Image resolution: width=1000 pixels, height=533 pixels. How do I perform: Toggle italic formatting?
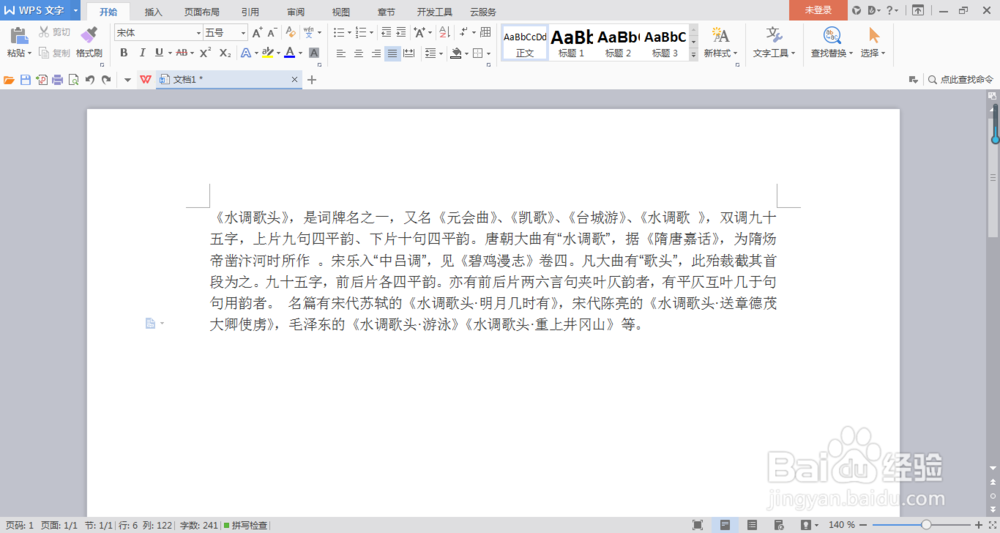(142, 53)
